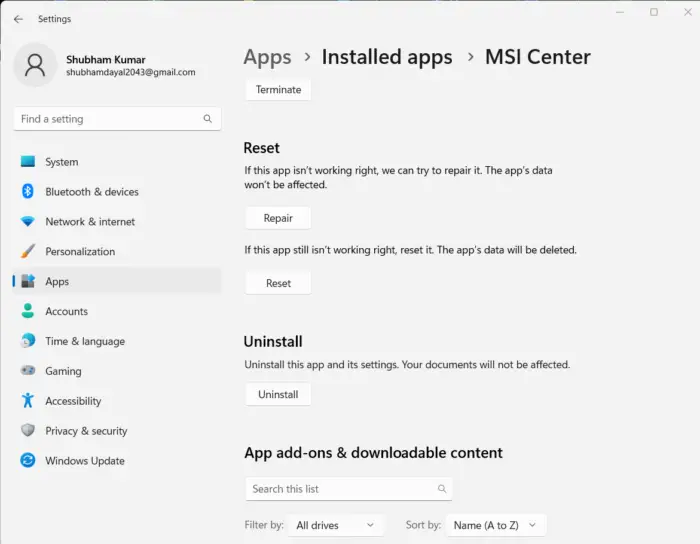Select Apps in the sidebar
The height and width of the screenshot is (544, 700).
coord(117,281)
